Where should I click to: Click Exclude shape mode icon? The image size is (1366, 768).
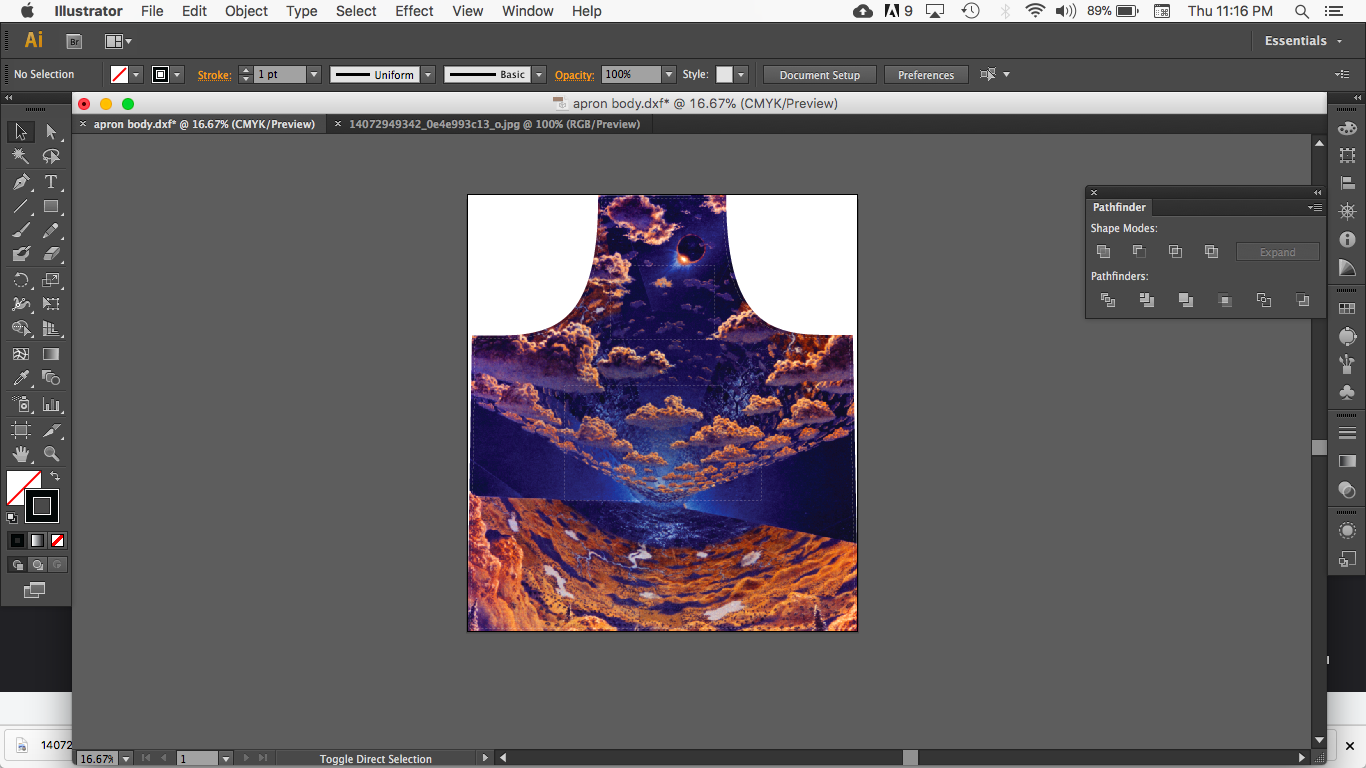tap(1211, 252)
